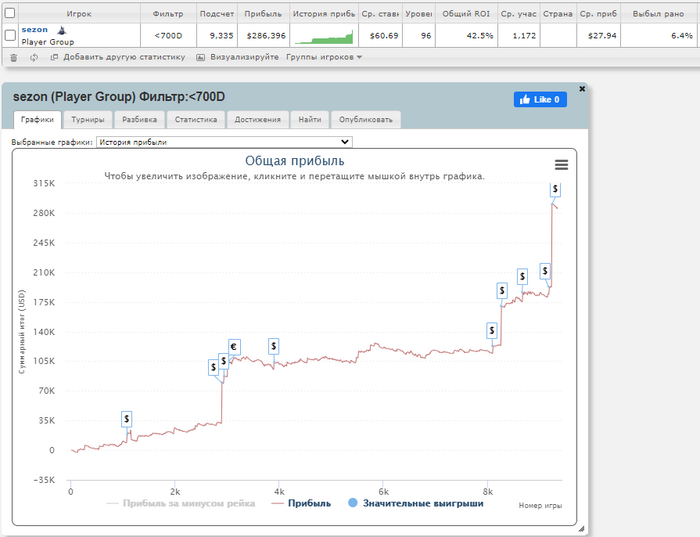Click the '42.5%' ROI cell

click(x=466, y=35)
